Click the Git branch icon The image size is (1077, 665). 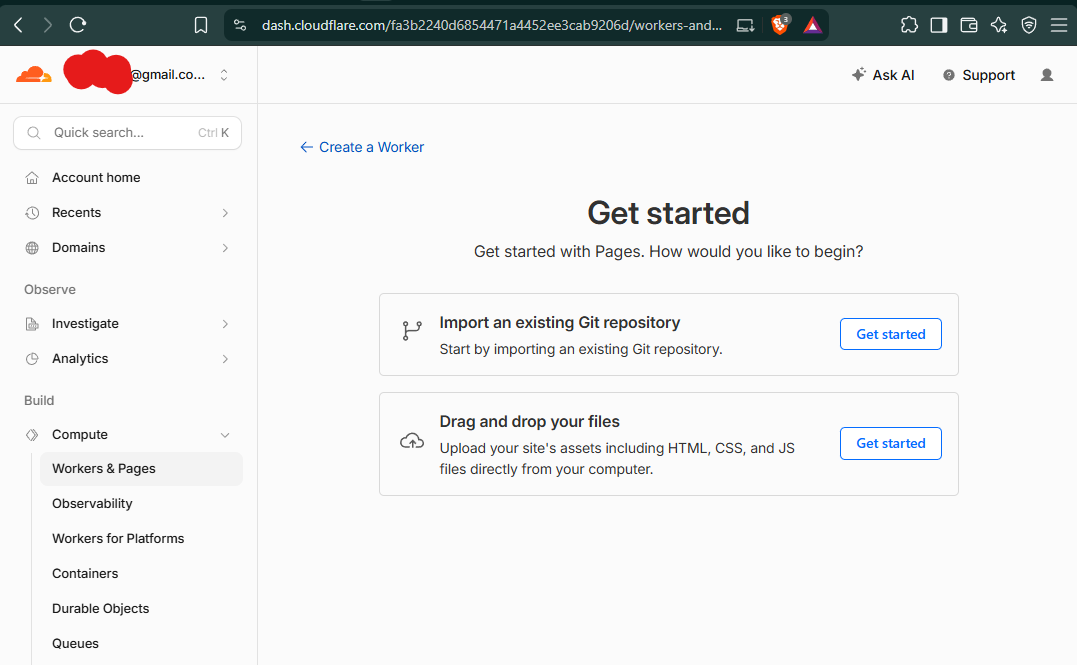click(412, 330)
